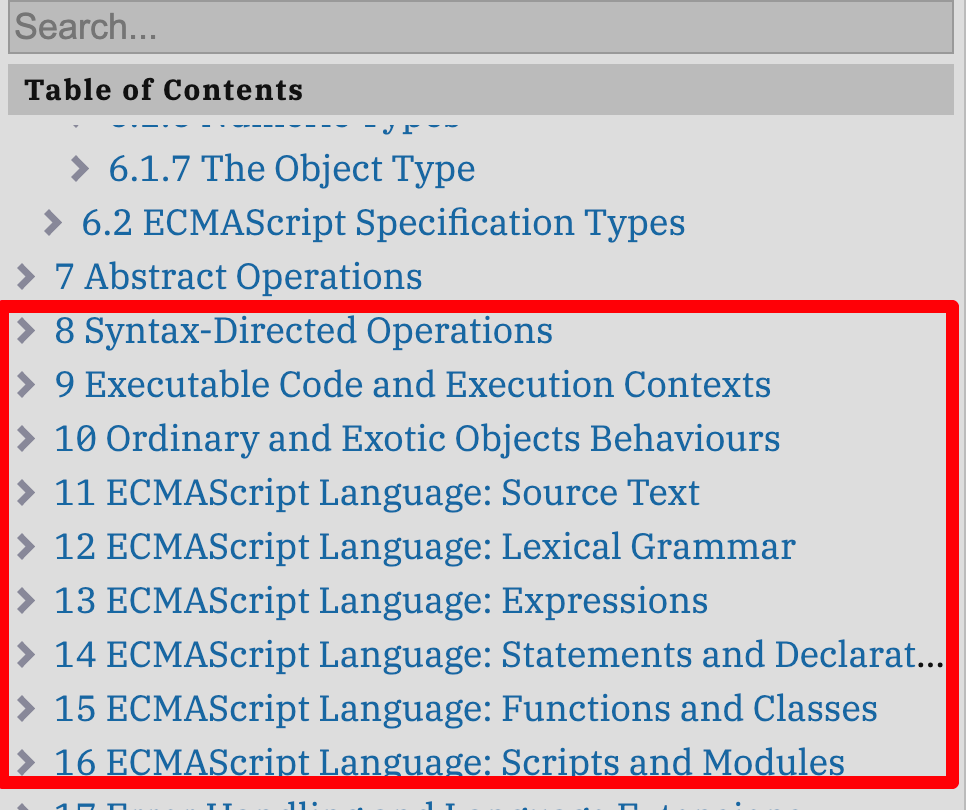Go to 7 Abstract Operations
The image size is (966, 810).
238,277
